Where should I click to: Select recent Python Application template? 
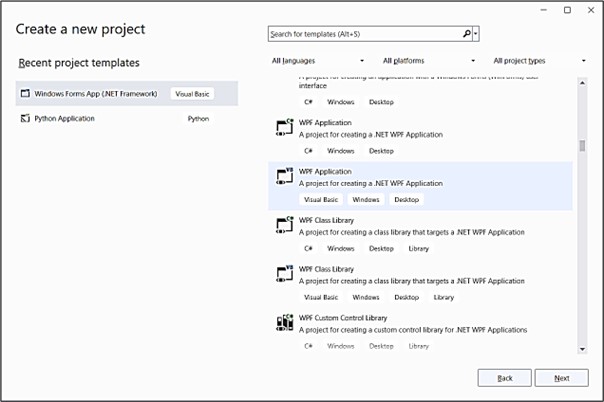click(127, 118)
